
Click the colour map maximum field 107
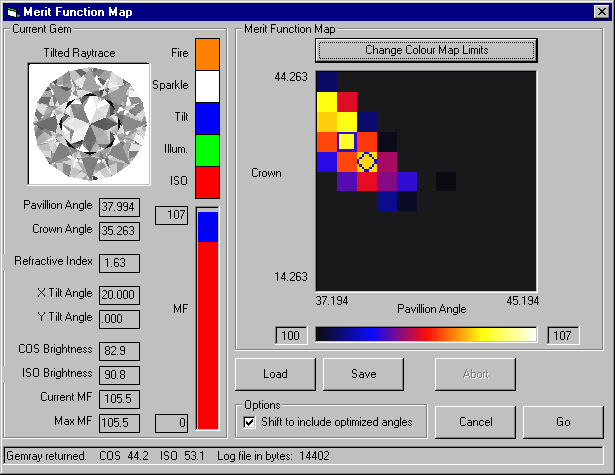(x=563, y=336)
